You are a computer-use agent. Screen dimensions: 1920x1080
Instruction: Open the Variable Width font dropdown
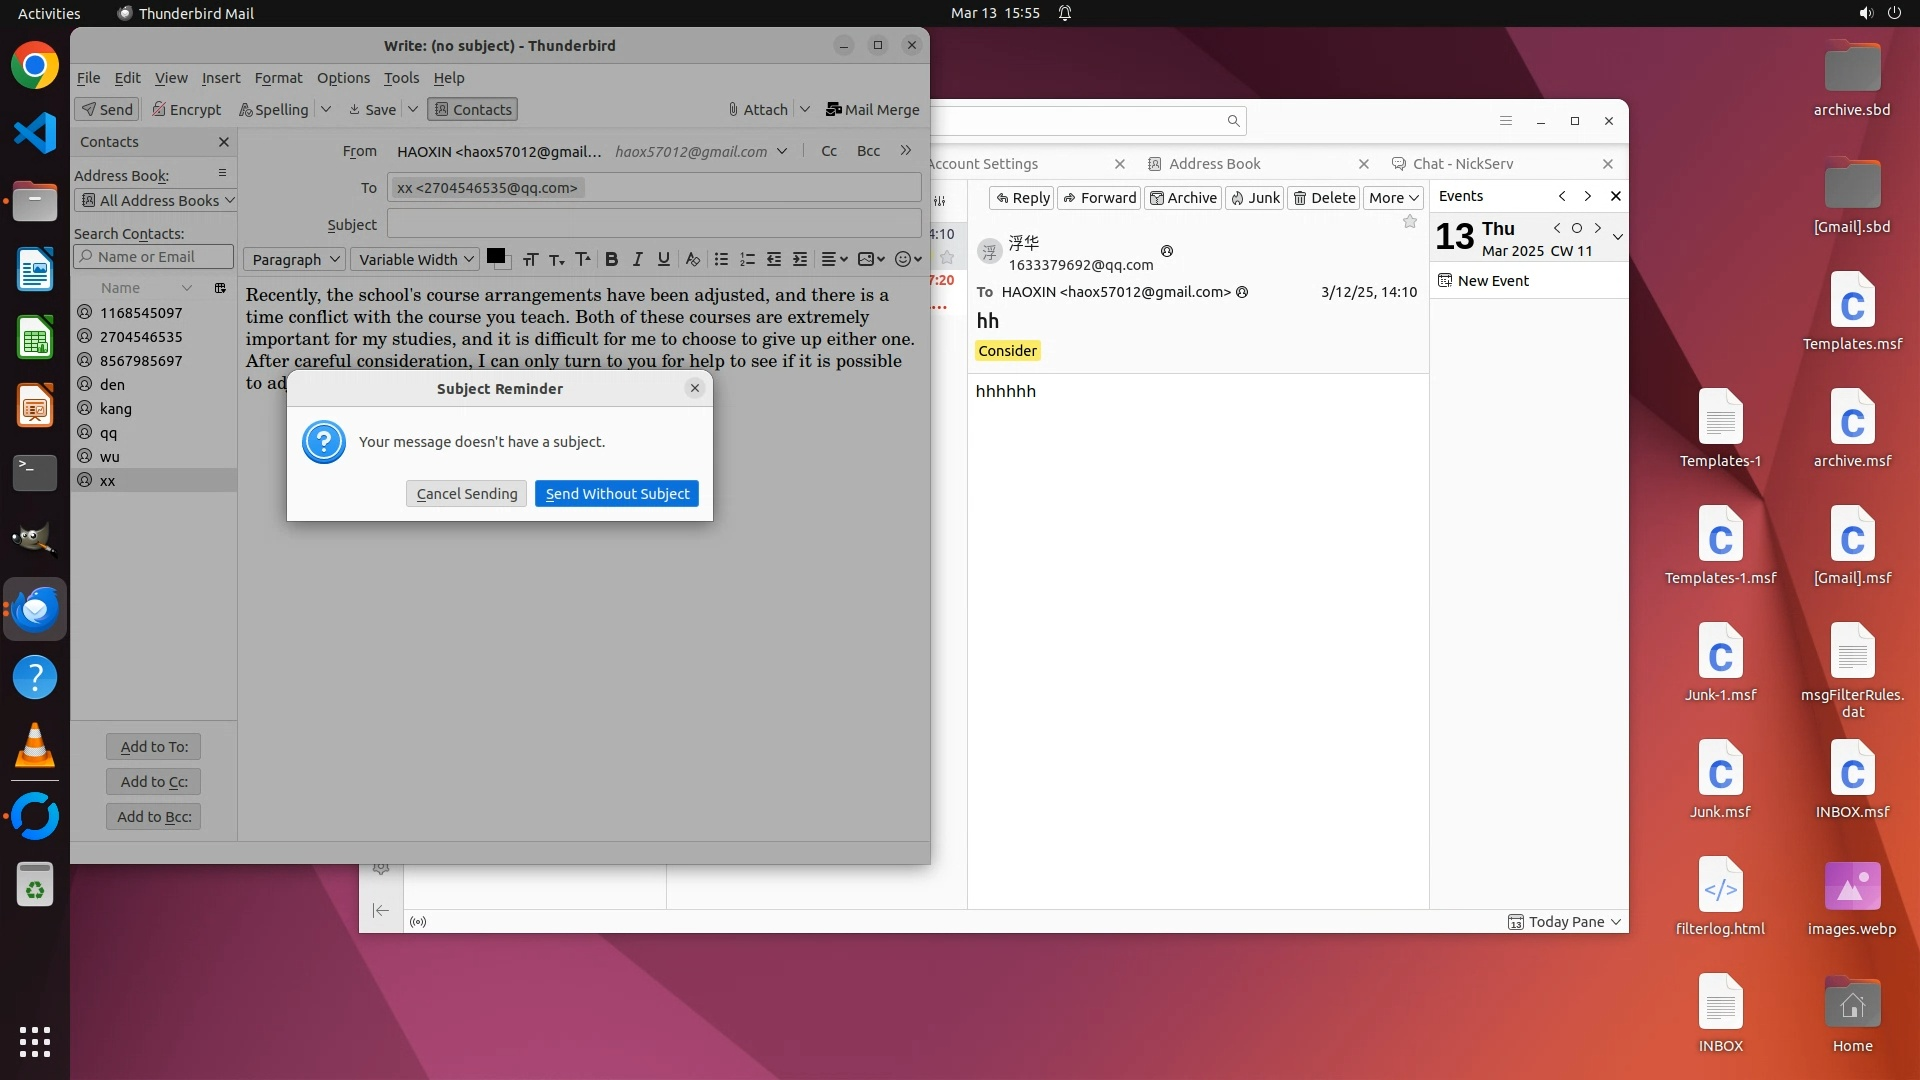(x=415, y=260)
